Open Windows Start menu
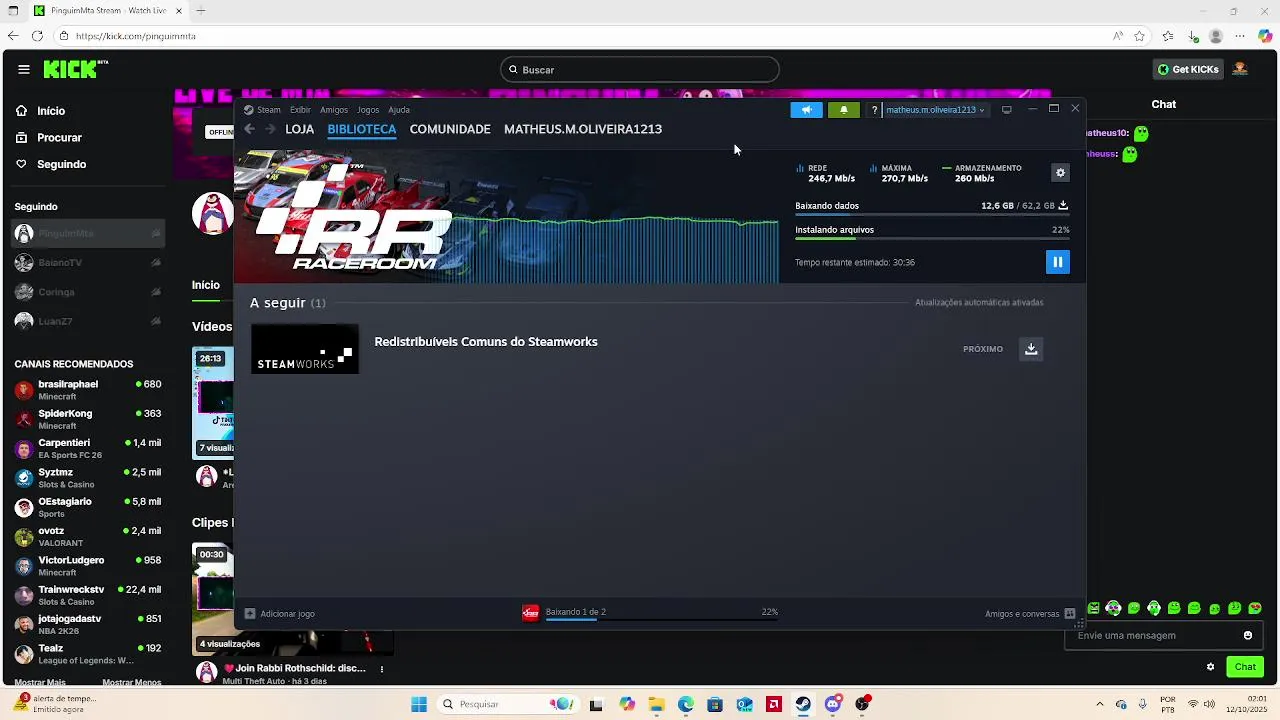The image size is (1280, 720). coord(419,704)
